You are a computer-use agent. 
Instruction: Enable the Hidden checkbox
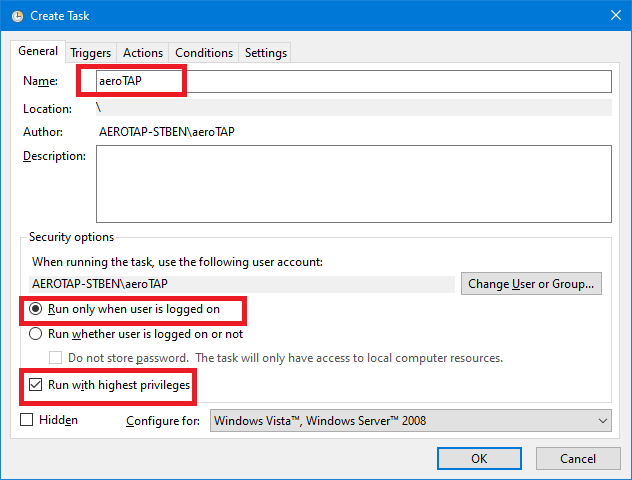point(27,420)
